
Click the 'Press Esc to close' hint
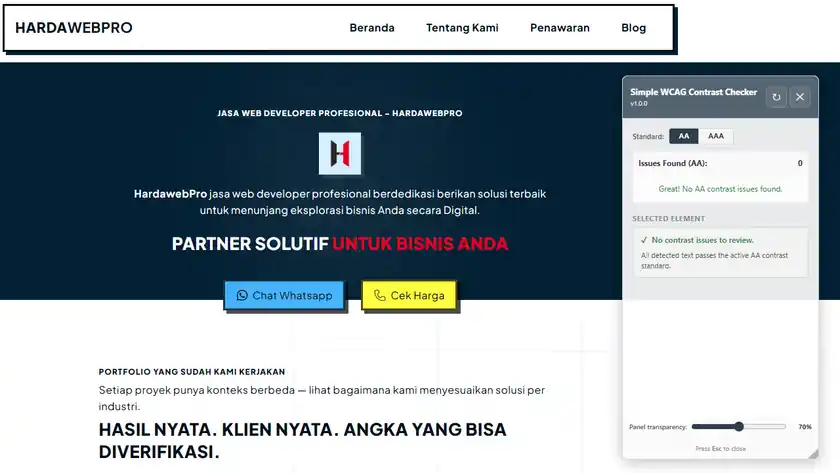click(720, 449)
